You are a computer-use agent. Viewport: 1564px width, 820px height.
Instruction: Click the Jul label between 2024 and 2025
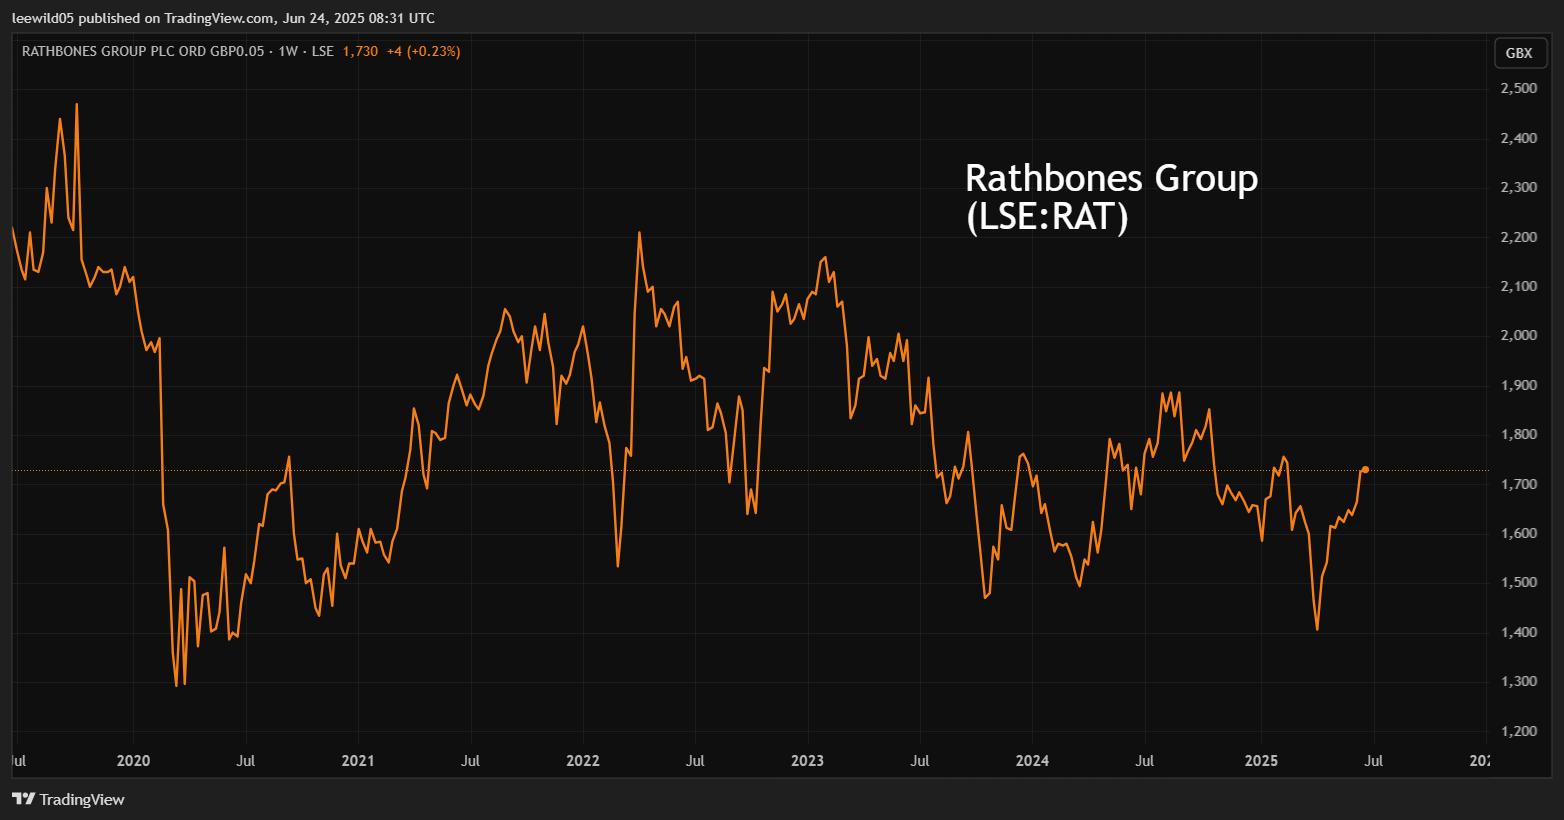tap(1145, 760)
